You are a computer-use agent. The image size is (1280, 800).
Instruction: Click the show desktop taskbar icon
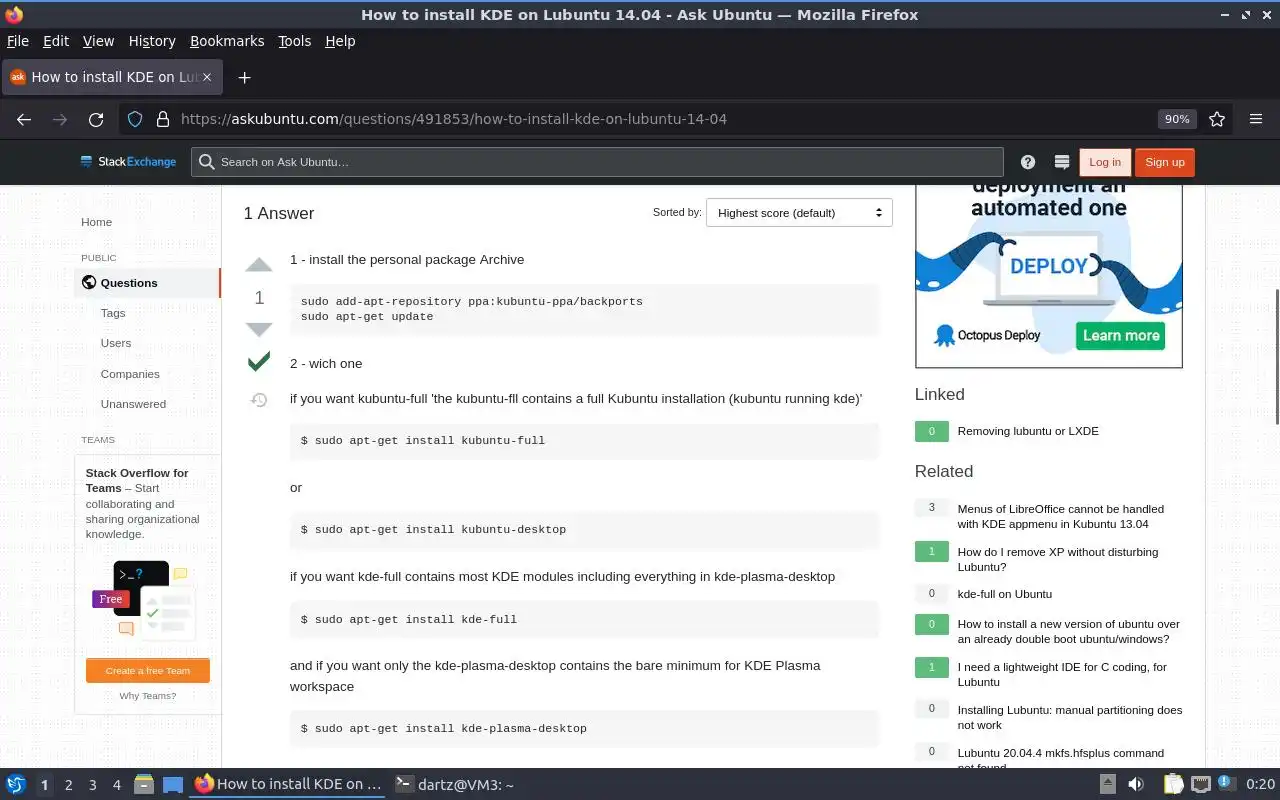coord(173,785)
